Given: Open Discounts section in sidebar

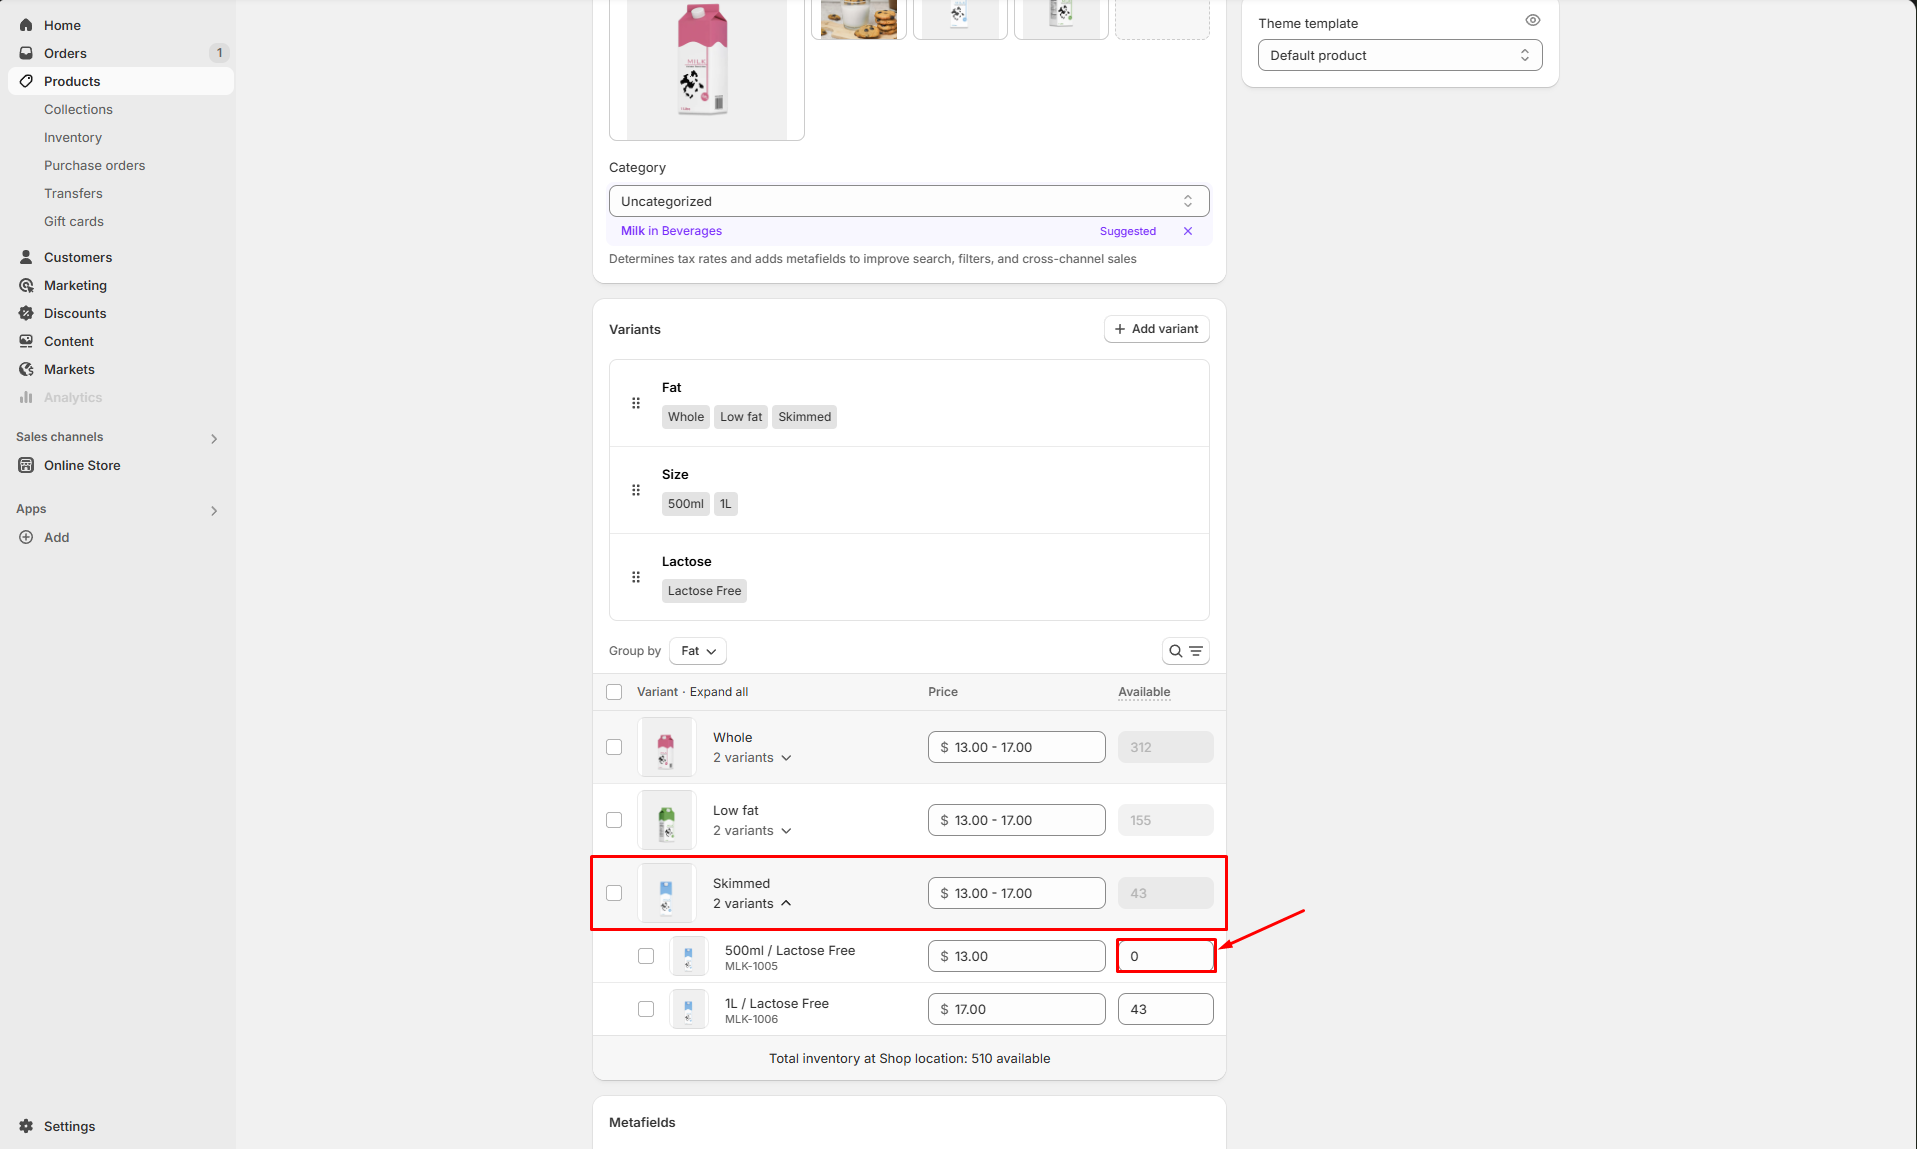Looking at the screenshot, I should tap(75, 313).
